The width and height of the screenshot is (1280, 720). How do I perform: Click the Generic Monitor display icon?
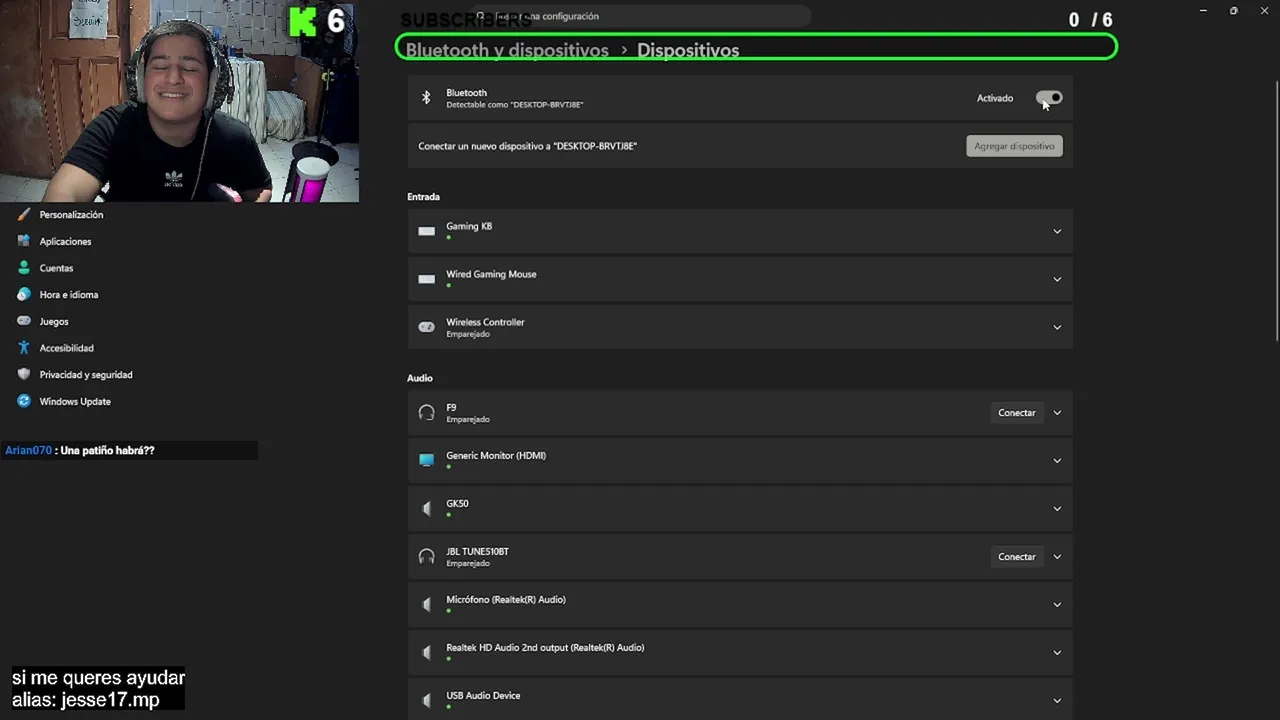427,460
